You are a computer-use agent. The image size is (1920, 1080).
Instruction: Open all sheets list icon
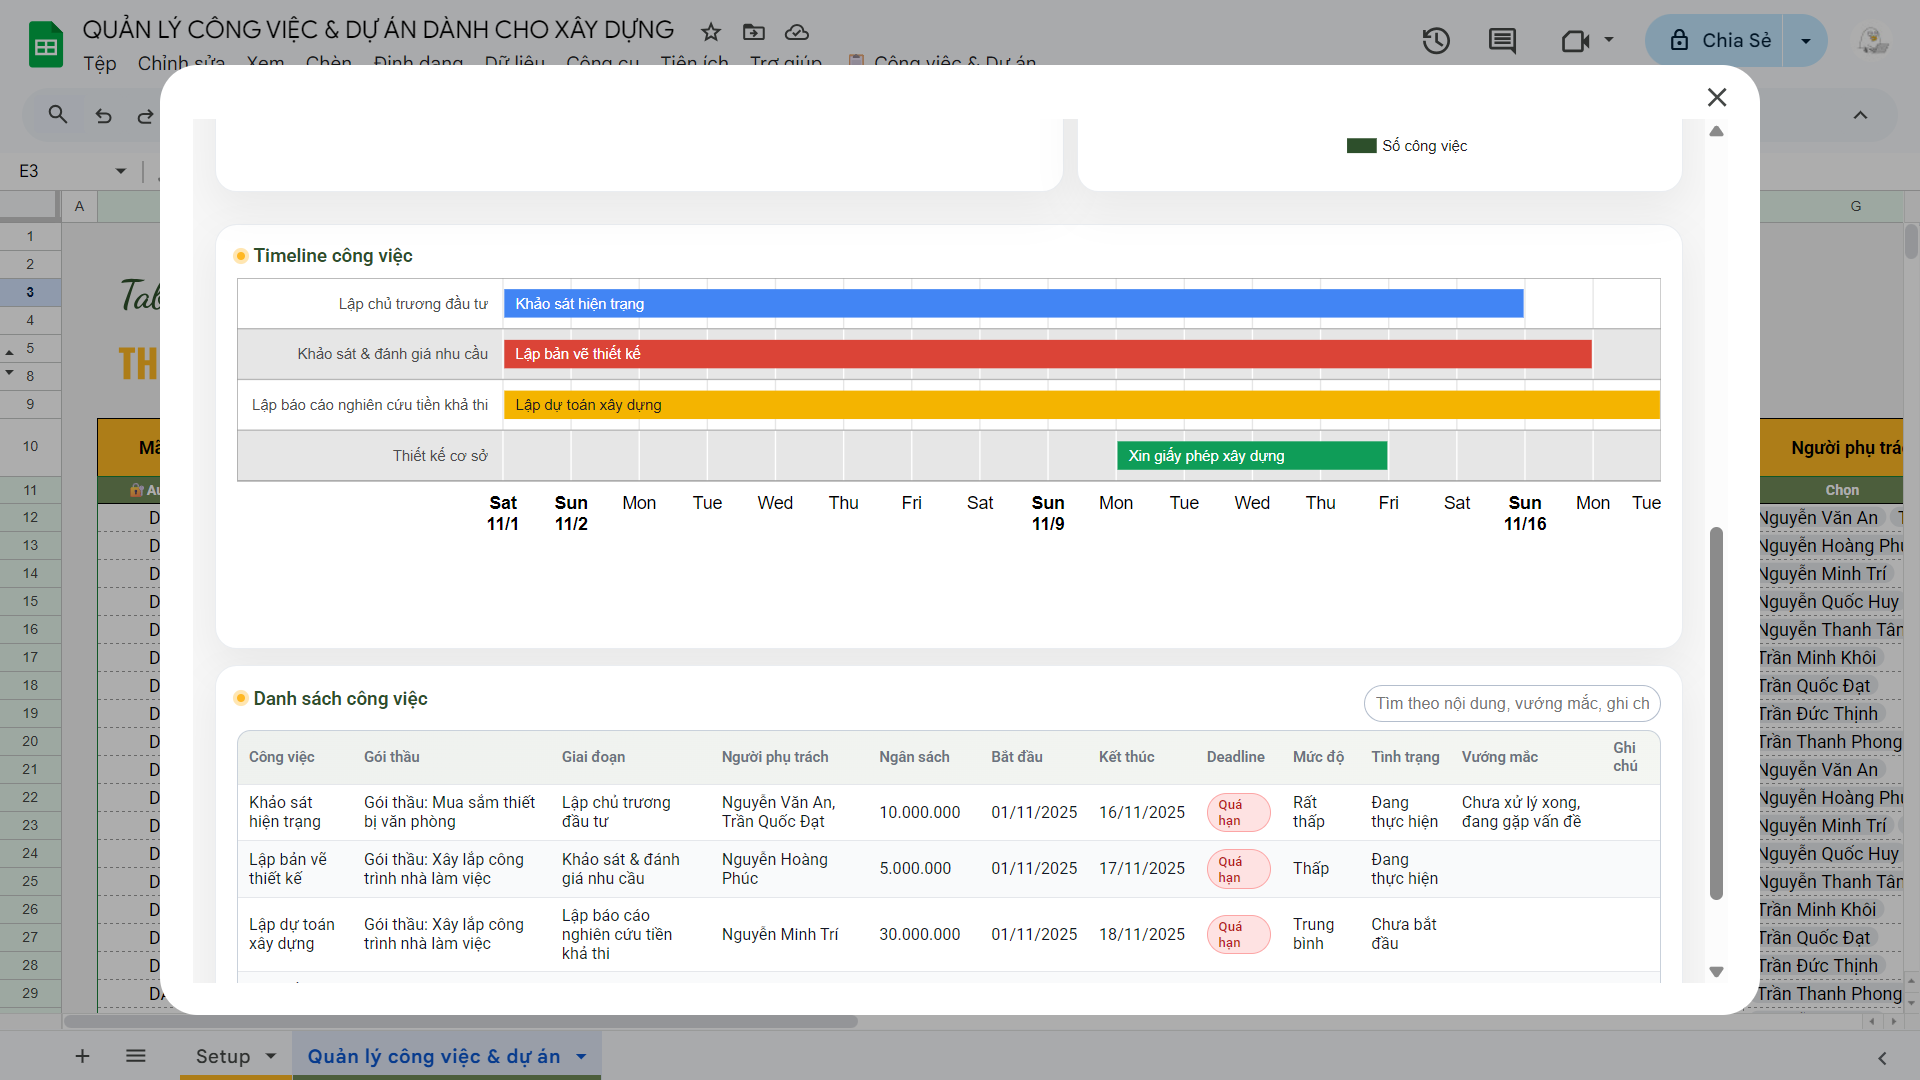136,1056
